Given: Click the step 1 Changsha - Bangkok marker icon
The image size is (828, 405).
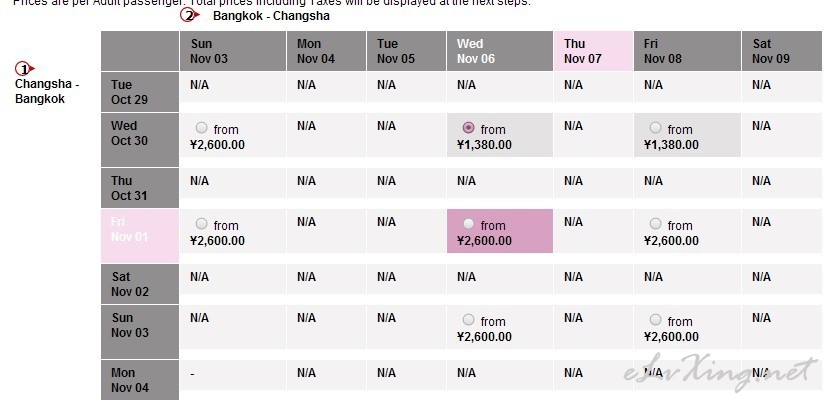Looking at the screenshot, I should (x=24, y=69).
